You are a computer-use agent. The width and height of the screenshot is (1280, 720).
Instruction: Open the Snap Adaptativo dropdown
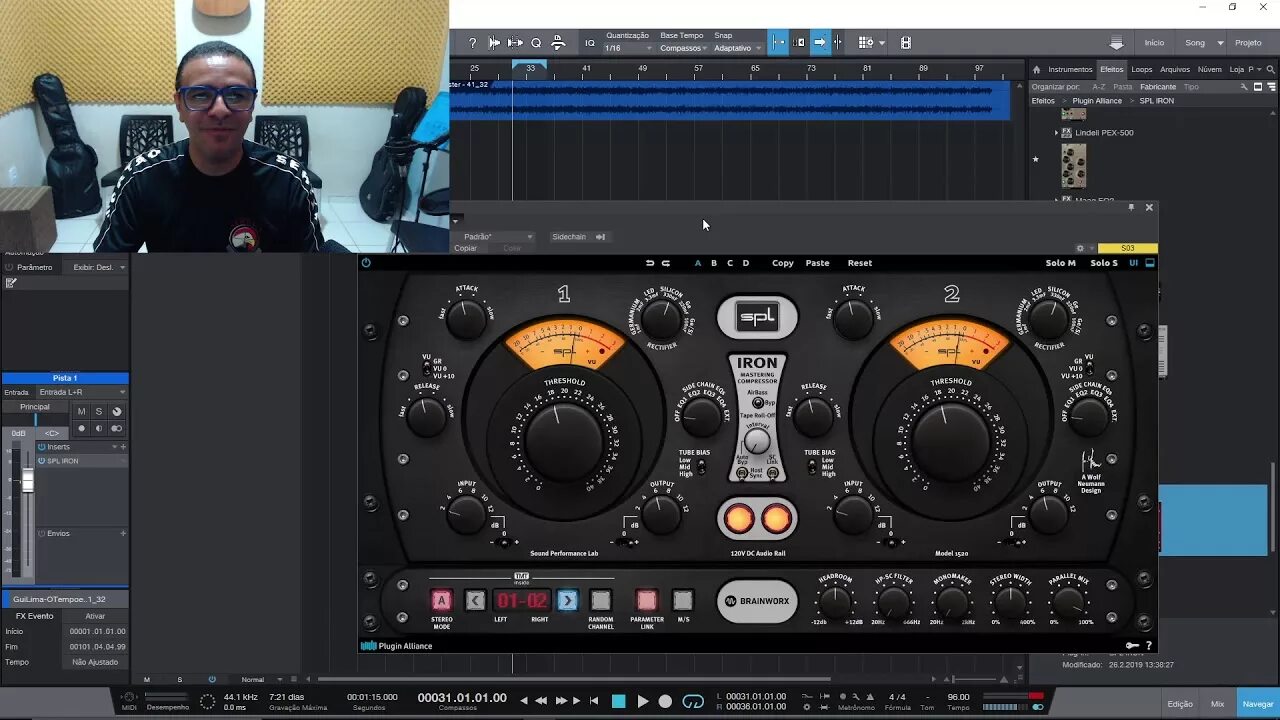coord(736,48)
